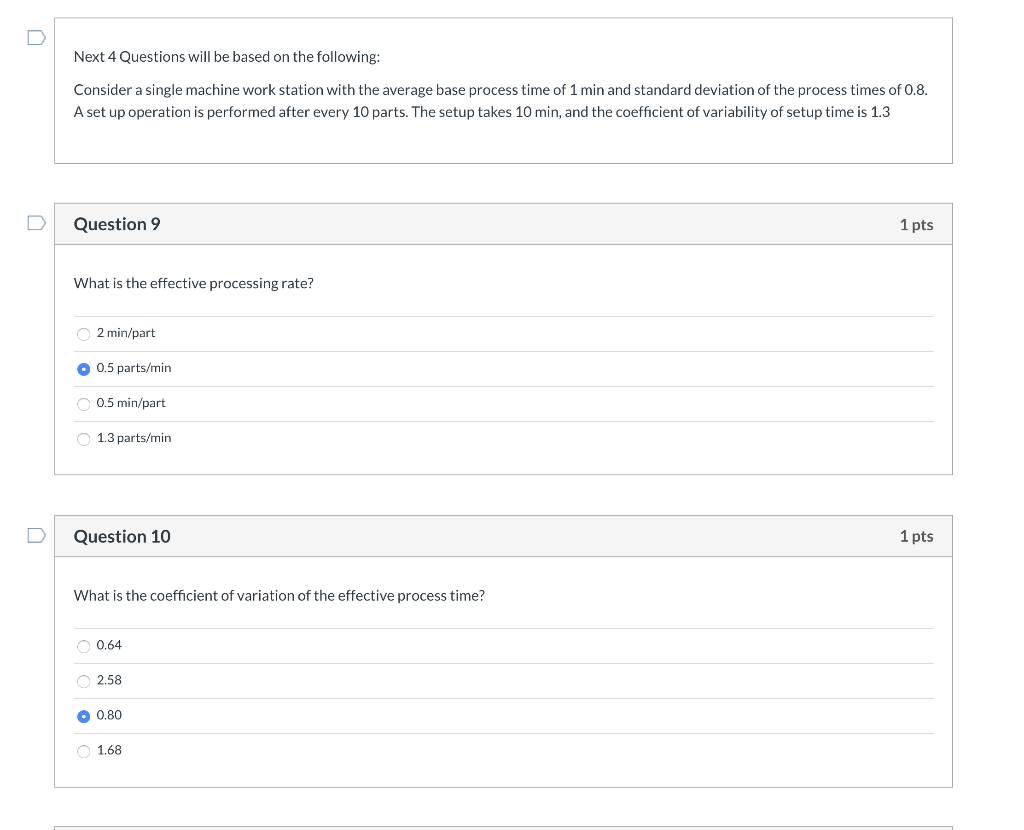
Task: Select the "2 min/part" answer option
Action: 84,333
